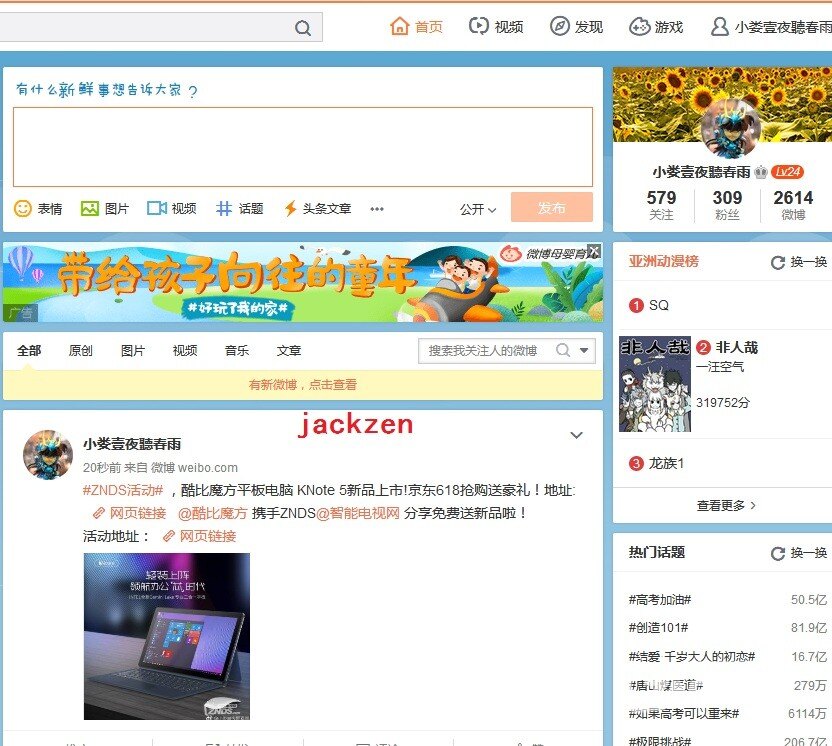The height and width of the screenshot is (746, 832).
Task: Open first 网页链接 after 地址
Action: pos(129,513)
